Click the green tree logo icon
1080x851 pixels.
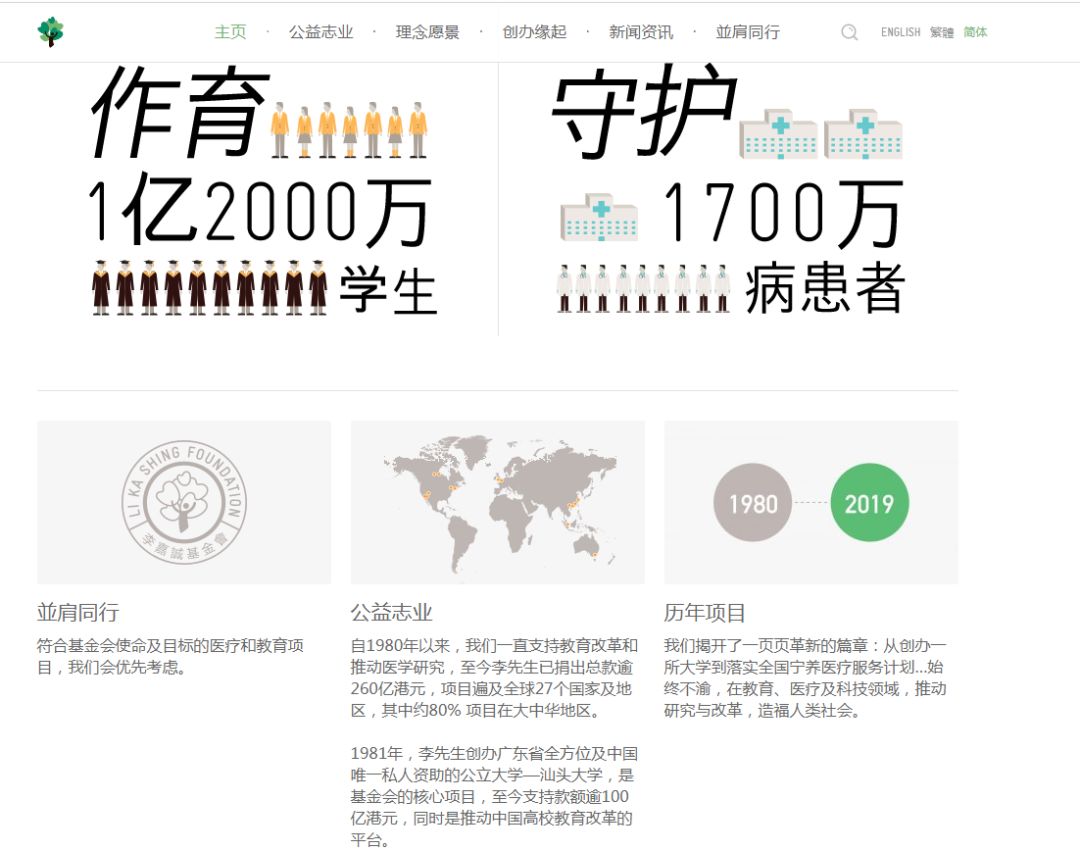coord(50,32)
